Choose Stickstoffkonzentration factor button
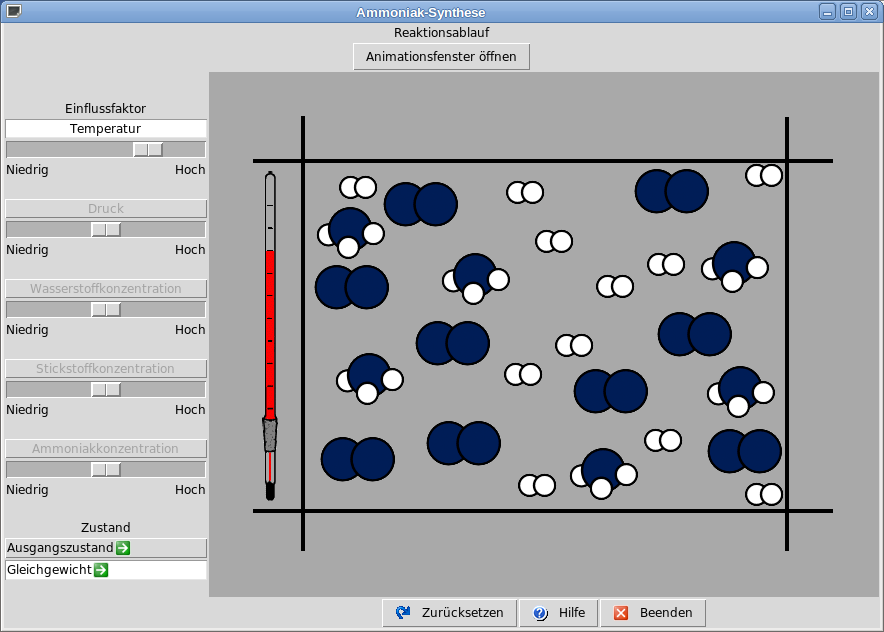Viewport: 884px width, 632px height. [x=106, y=369]
